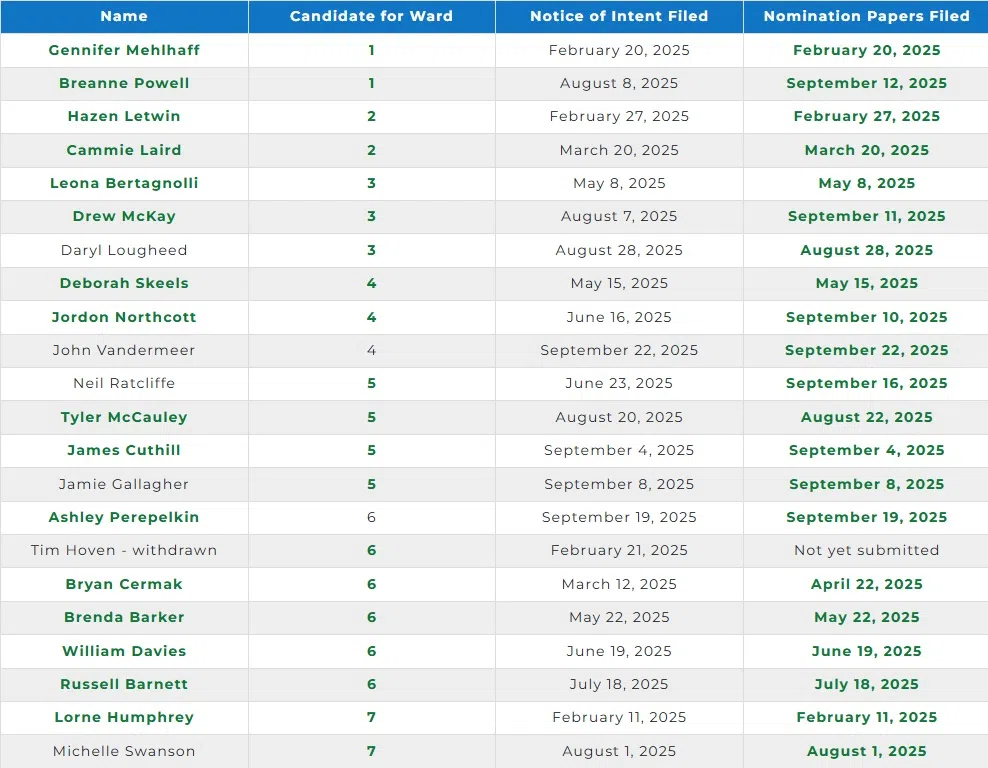The image size is (988, 768).
Task: View Bryan Cermak's April 22, 2025 nomination papers
Action: click(866, 584)
